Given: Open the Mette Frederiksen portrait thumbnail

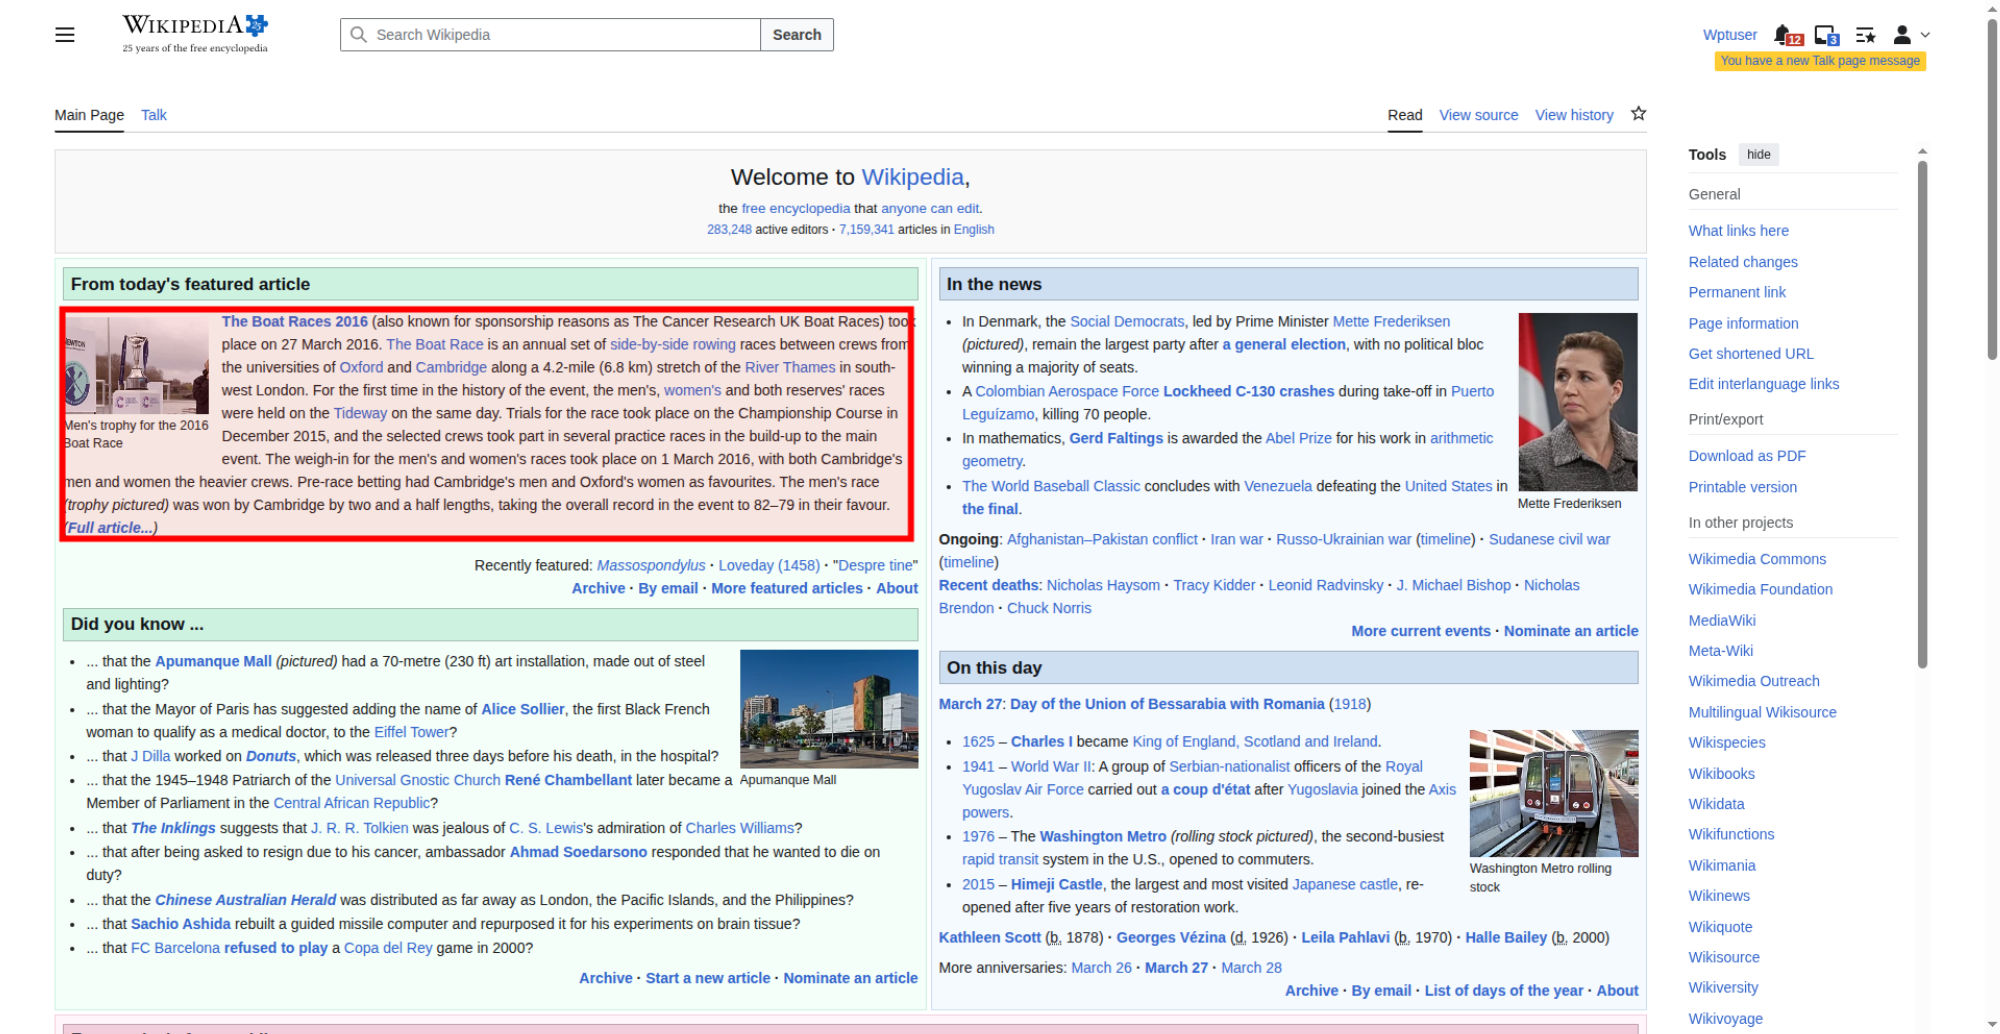Looking at the screenshot, I should [x=1577, y=402].
